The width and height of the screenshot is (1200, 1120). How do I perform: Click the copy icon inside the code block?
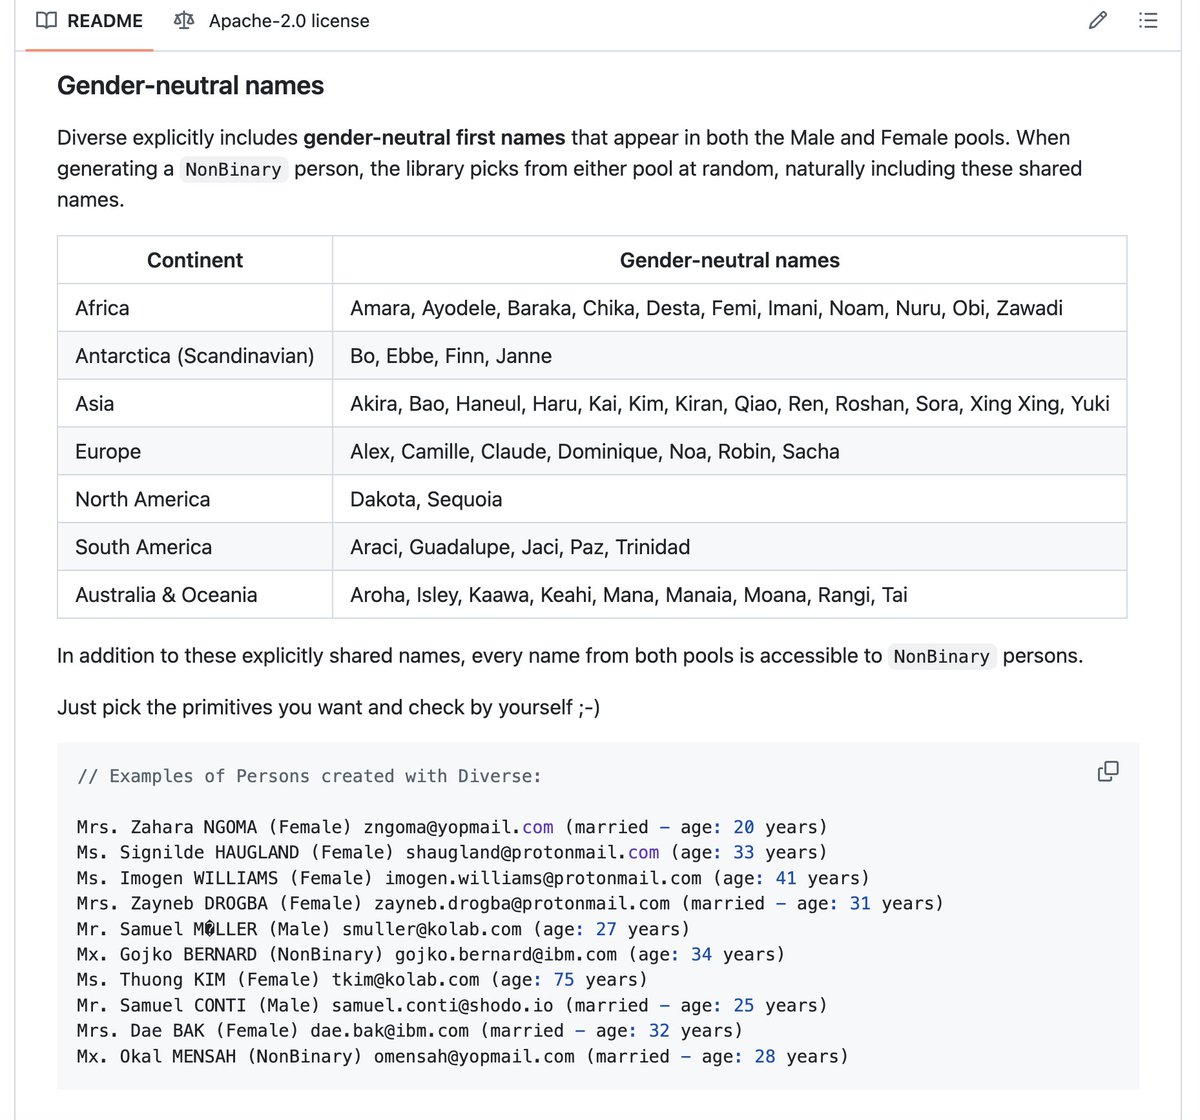click(1108, 771)
